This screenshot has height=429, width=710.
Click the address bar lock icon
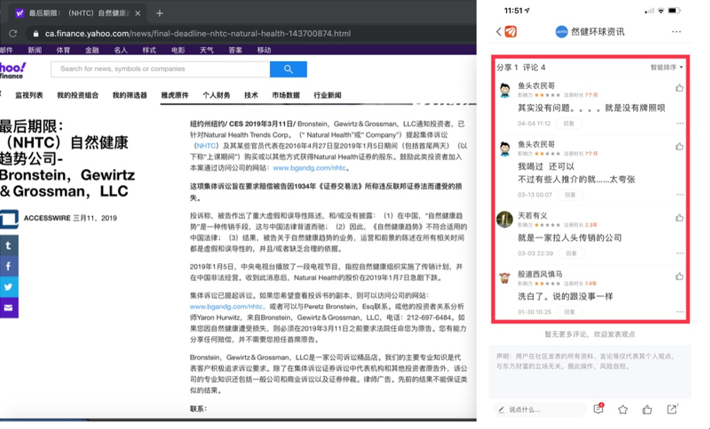[x=35, y=34]
